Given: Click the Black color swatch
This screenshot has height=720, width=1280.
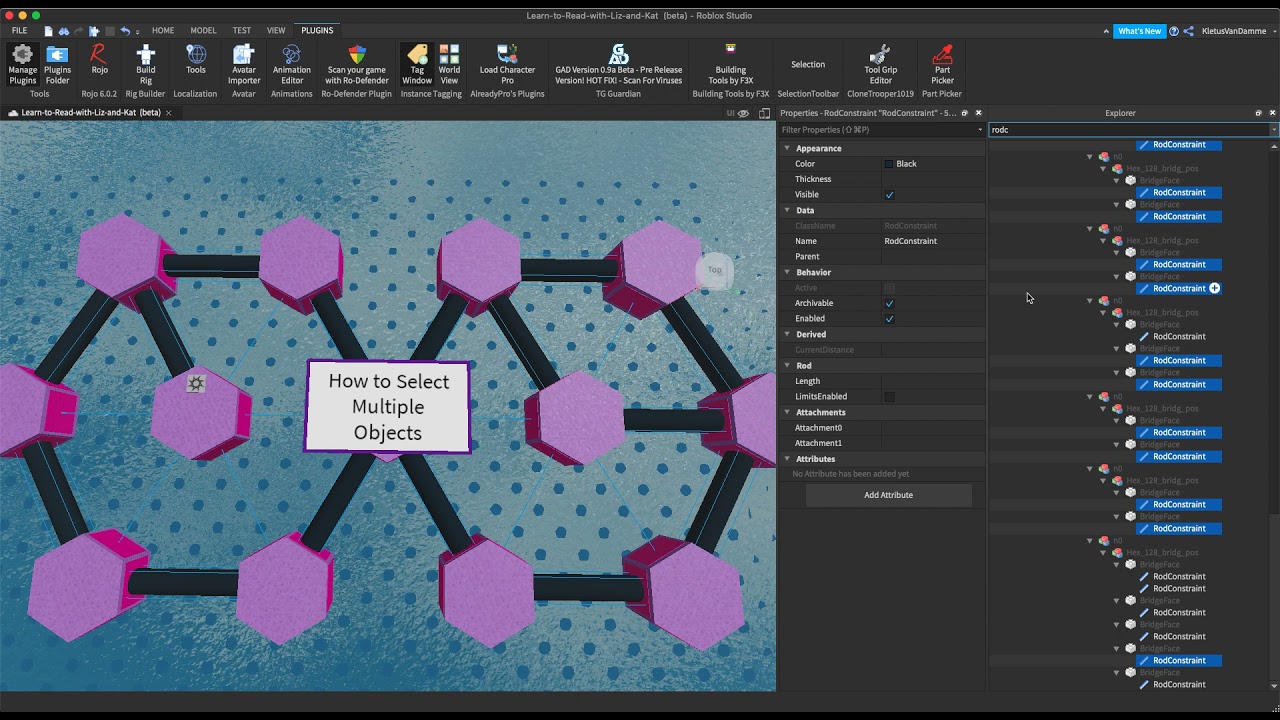Looking at the screenshot, I should click(888, 164).
